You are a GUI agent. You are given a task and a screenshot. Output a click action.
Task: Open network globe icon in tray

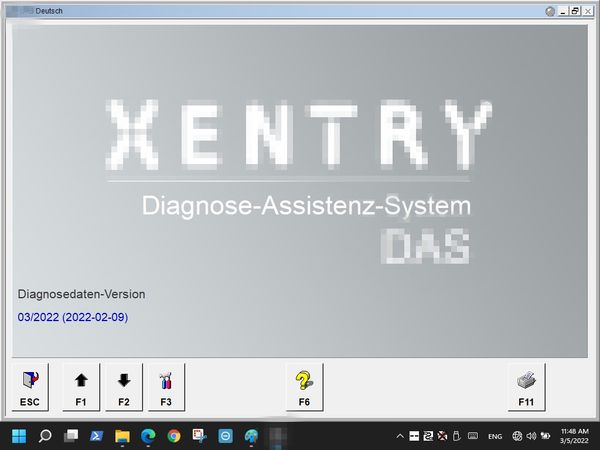pyautogui.click(x=517, y=436)
